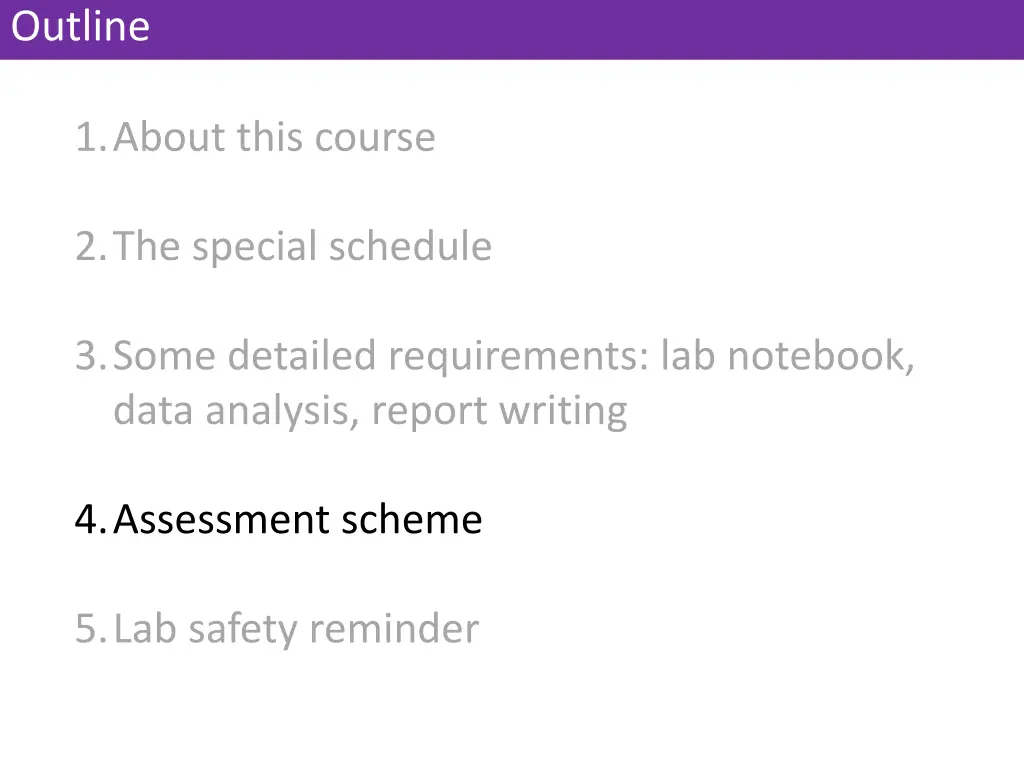The width and height of the screenshot is (1024, 768).
Task: Click the "Some detailed requirements" text
Action: 381,356
